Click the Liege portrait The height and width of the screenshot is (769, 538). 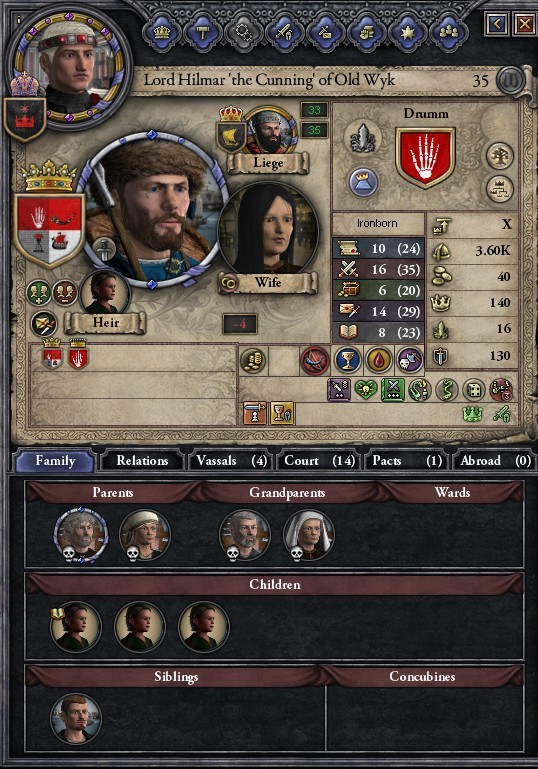click(269, 130)
